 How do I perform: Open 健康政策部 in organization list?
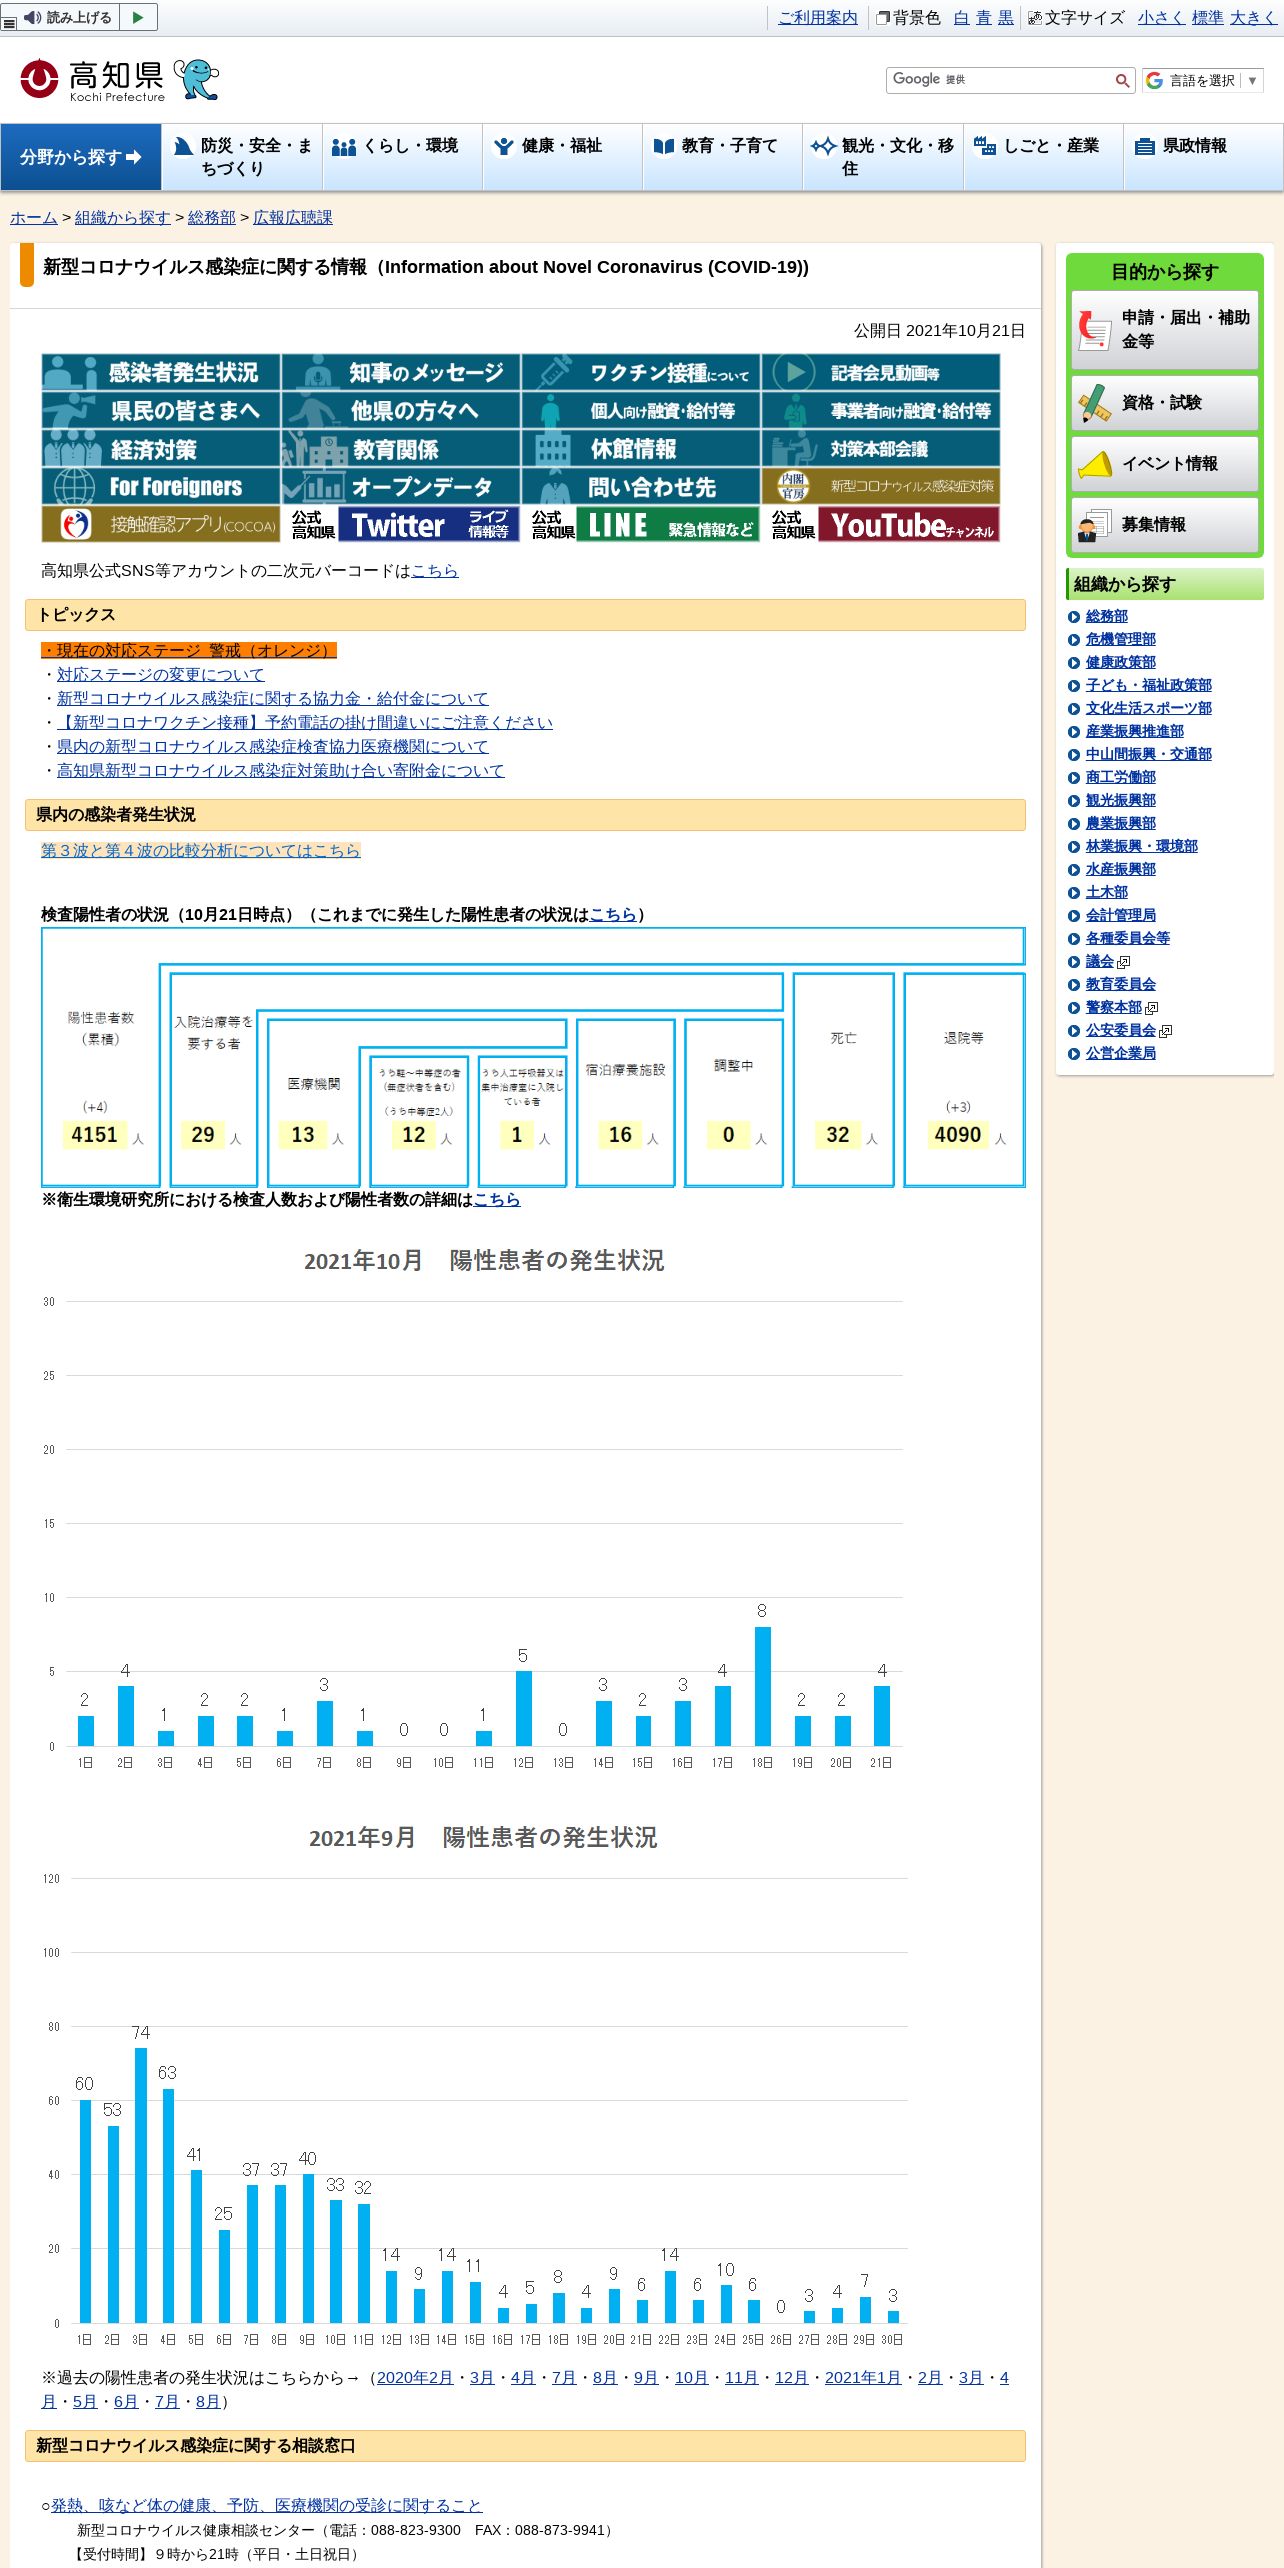coord(1120,662)
